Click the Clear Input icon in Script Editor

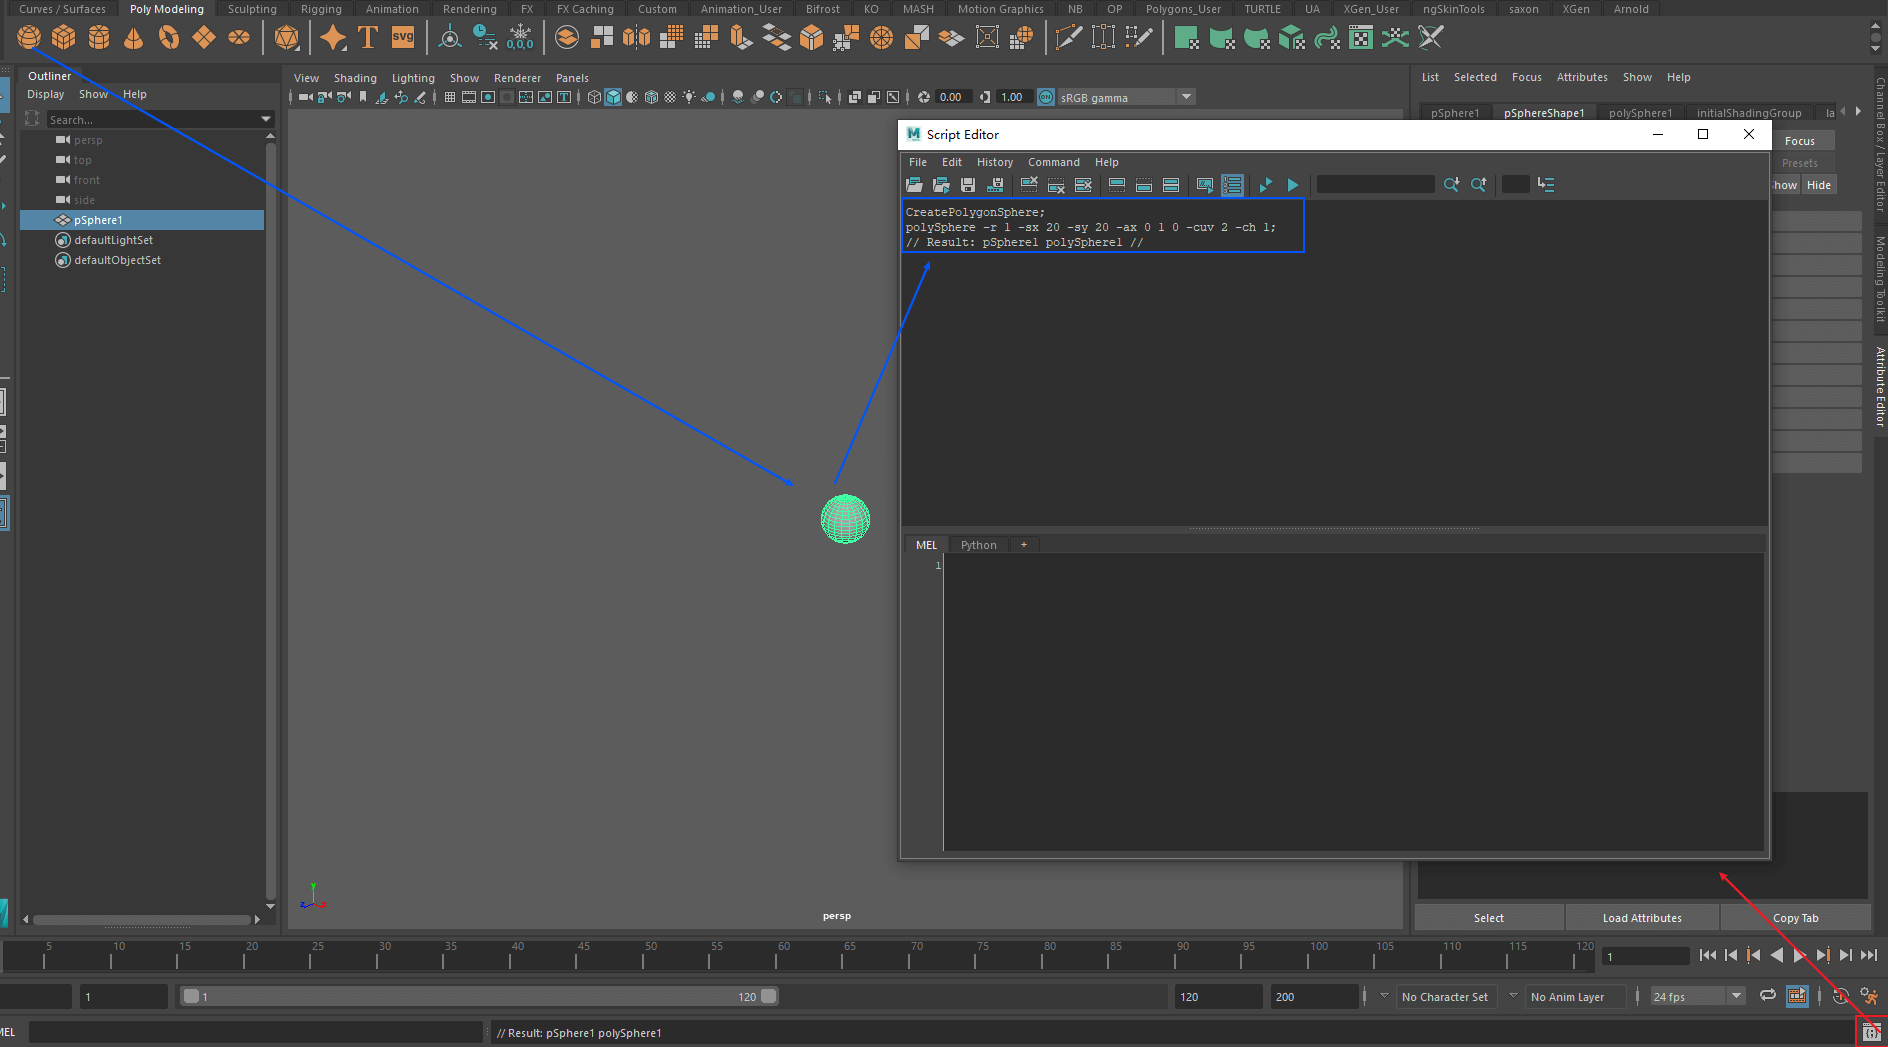click(x=1056, y=185)
